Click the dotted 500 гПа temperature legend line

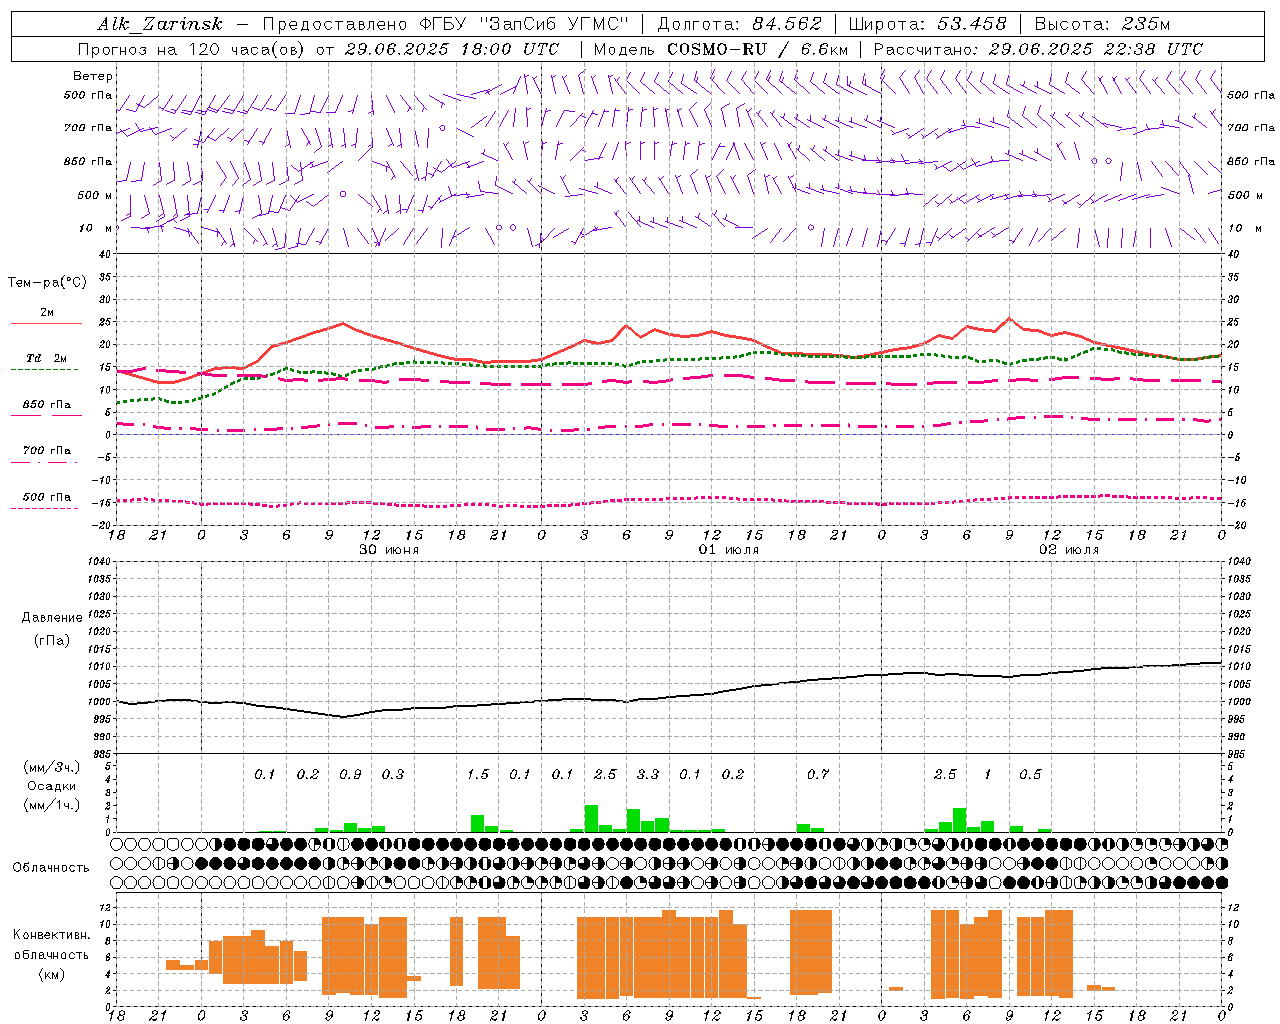(x=46, y=508)
